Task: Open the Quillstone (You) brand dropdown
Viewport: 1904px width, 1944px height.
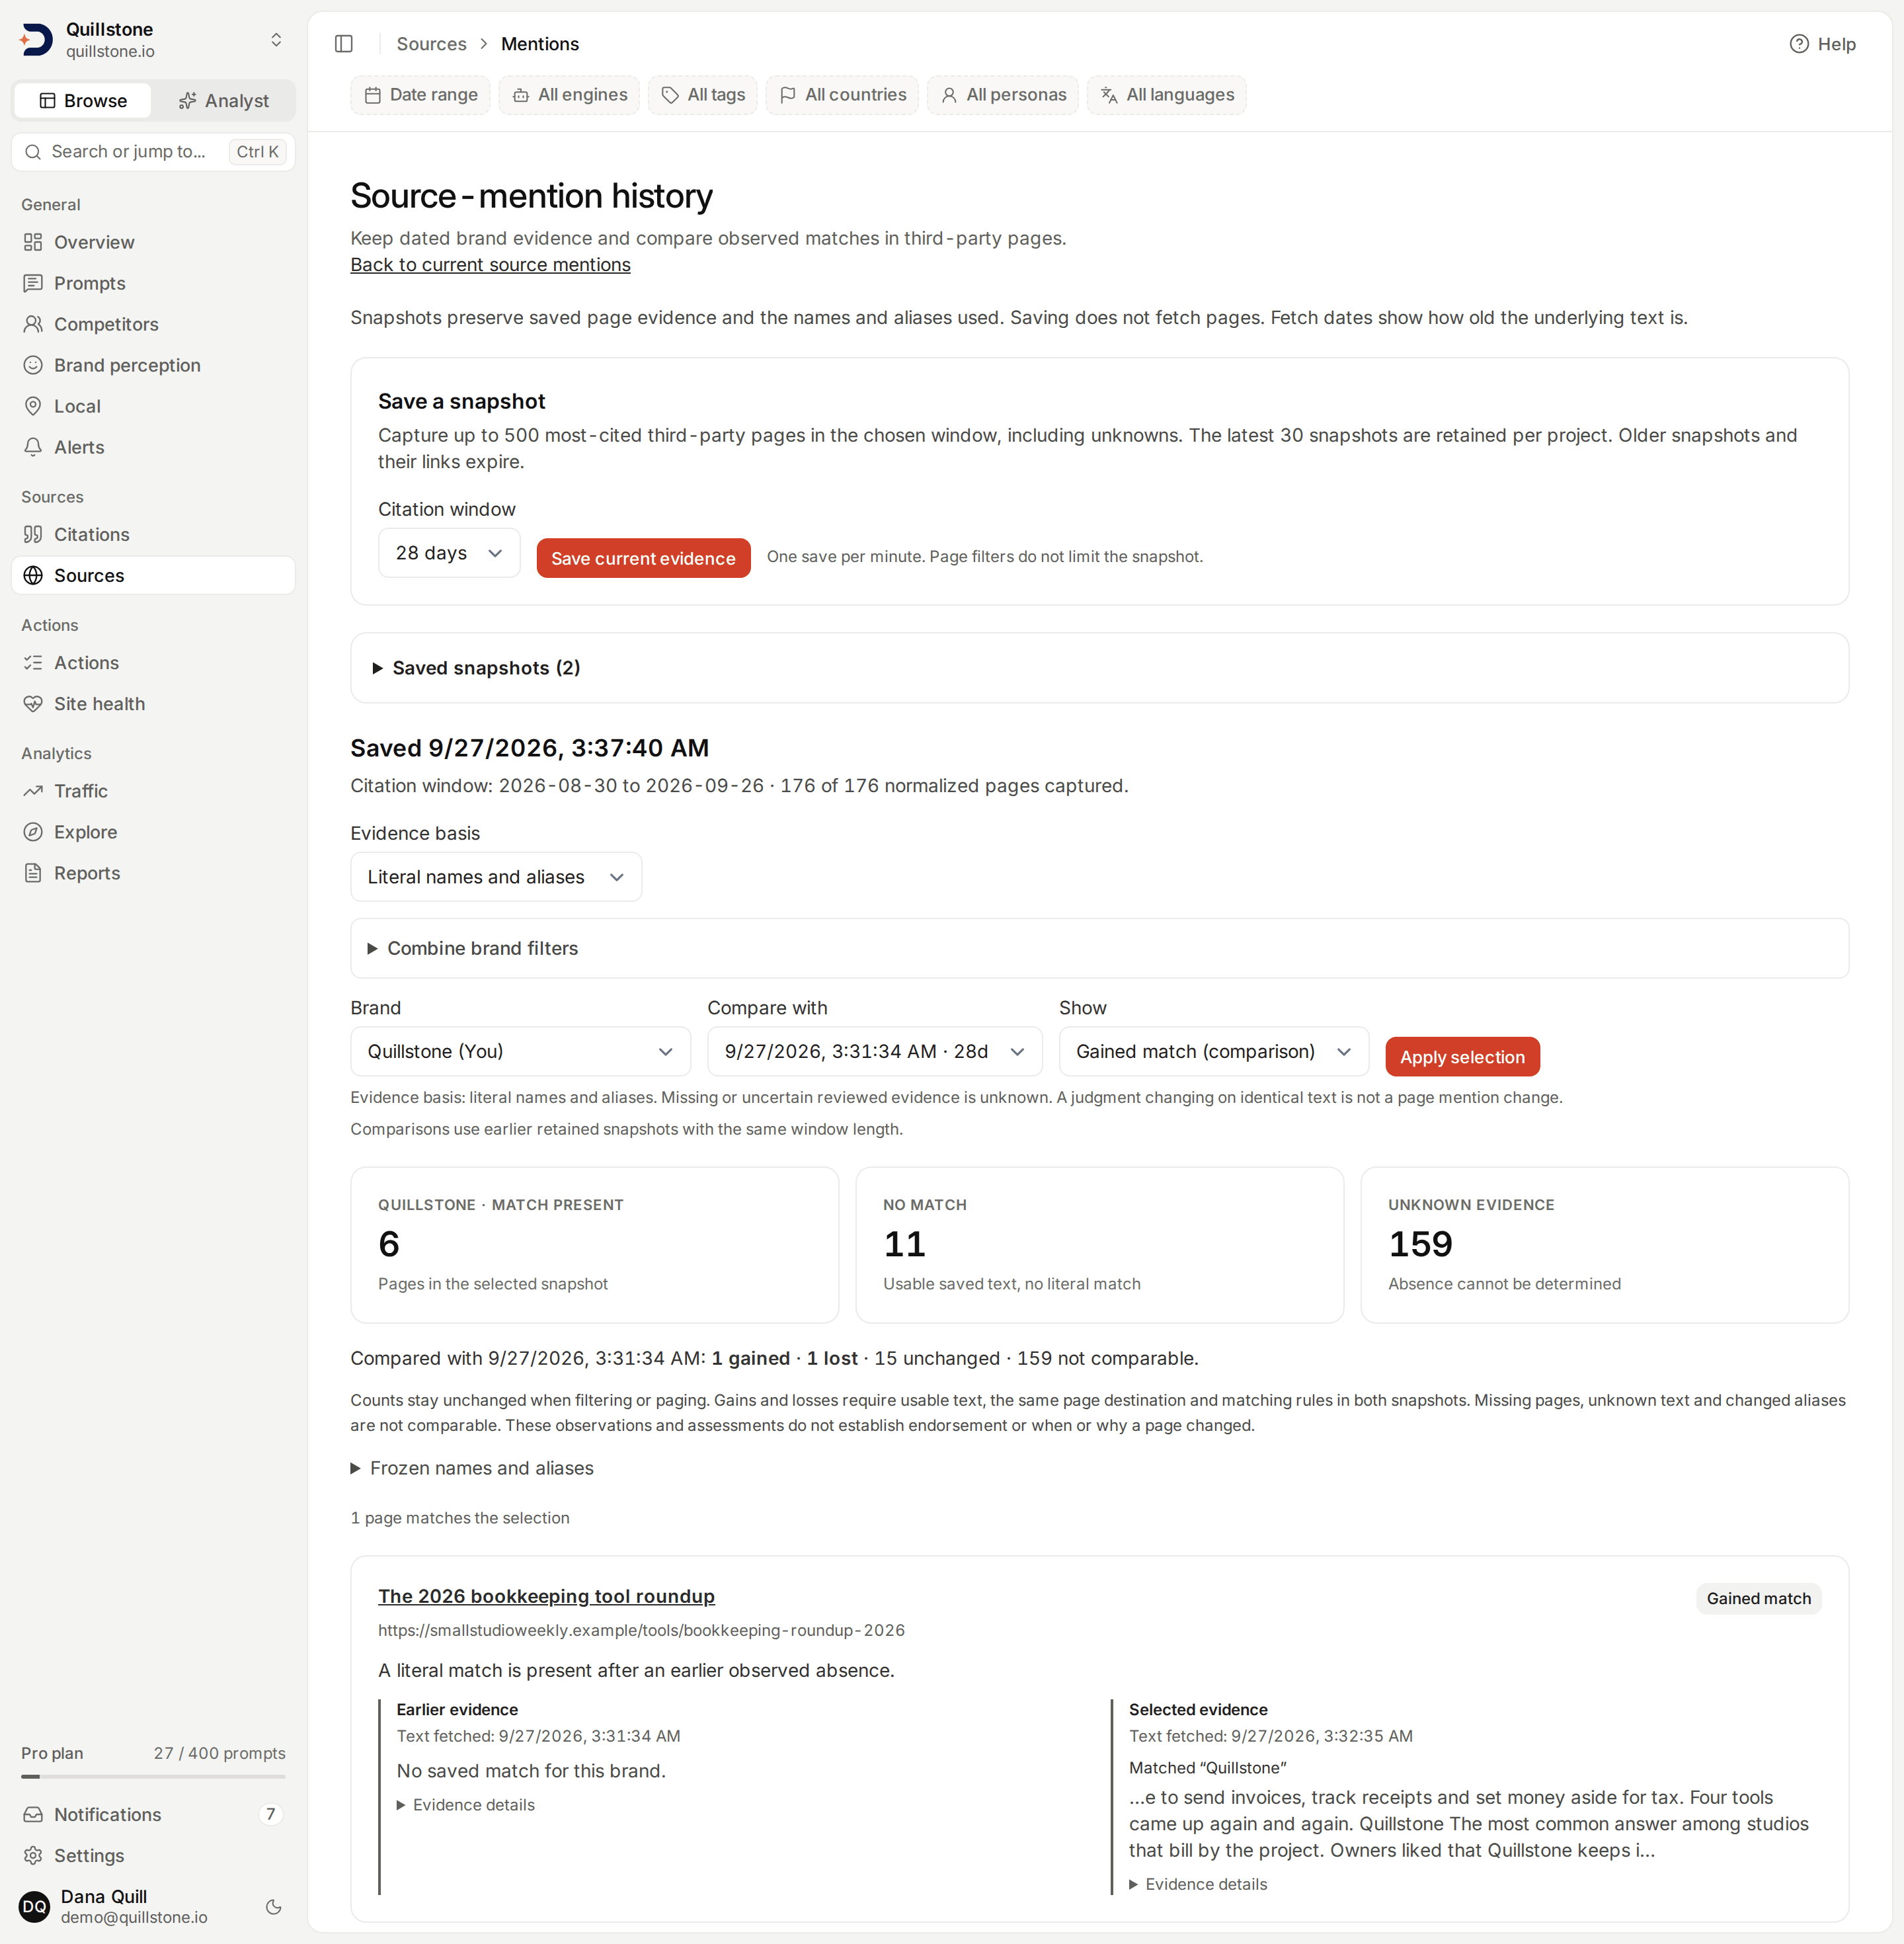Action: (x=520, y=1052)
